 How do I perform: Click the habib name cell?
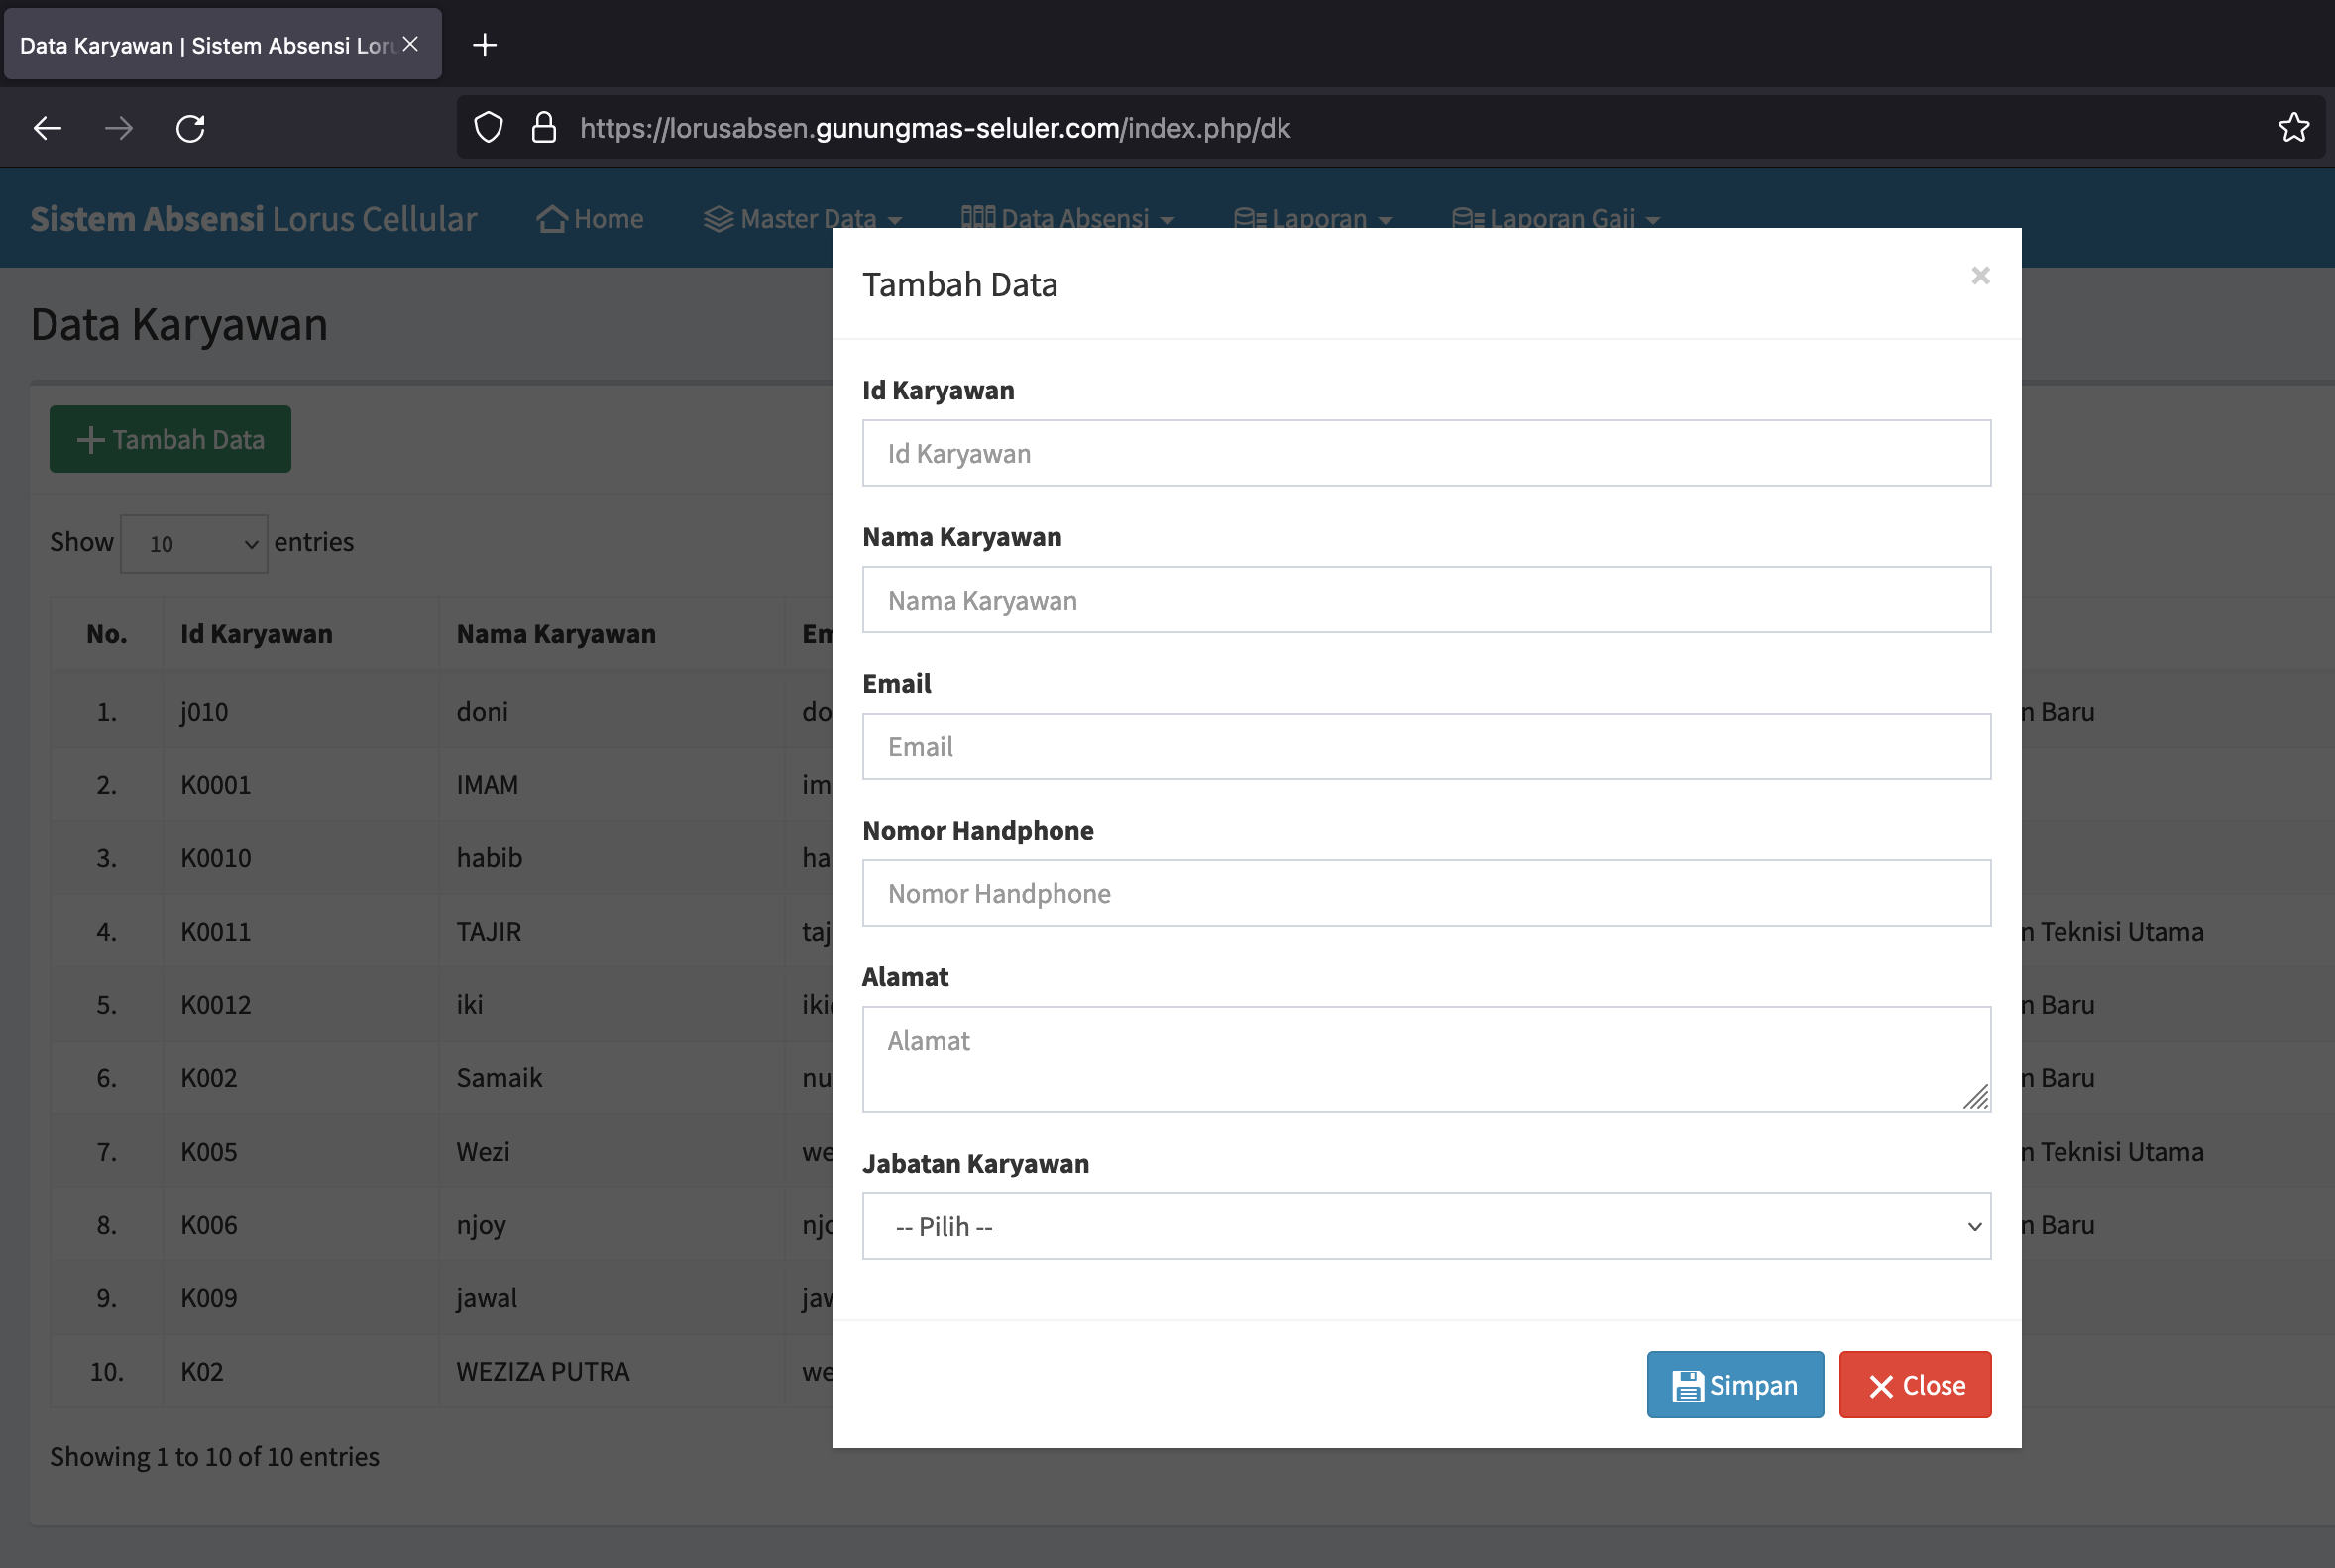tap(611, 858)
